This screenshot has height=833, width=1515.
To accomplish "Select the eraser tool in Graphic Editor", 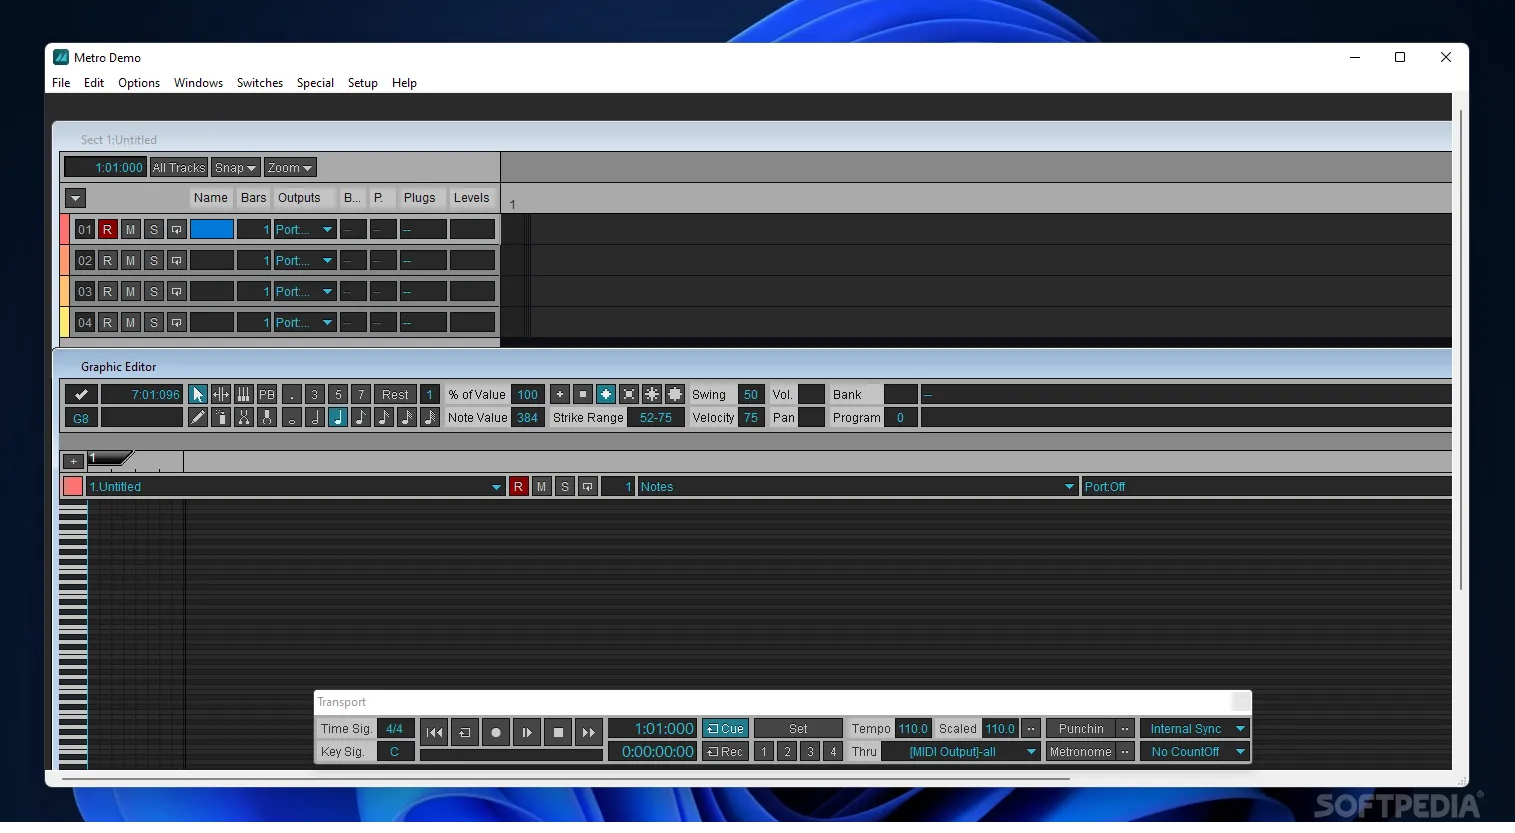I will click(220, 417).
